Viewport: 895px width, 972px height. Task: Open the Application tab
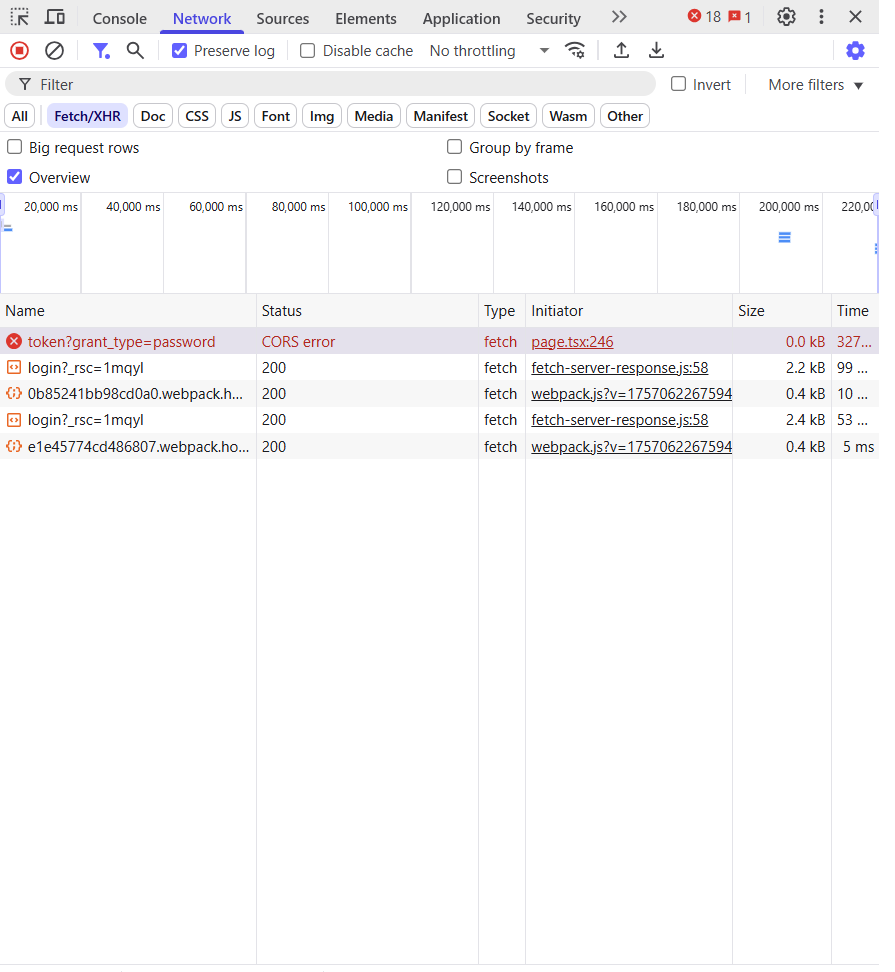(461, 19)
